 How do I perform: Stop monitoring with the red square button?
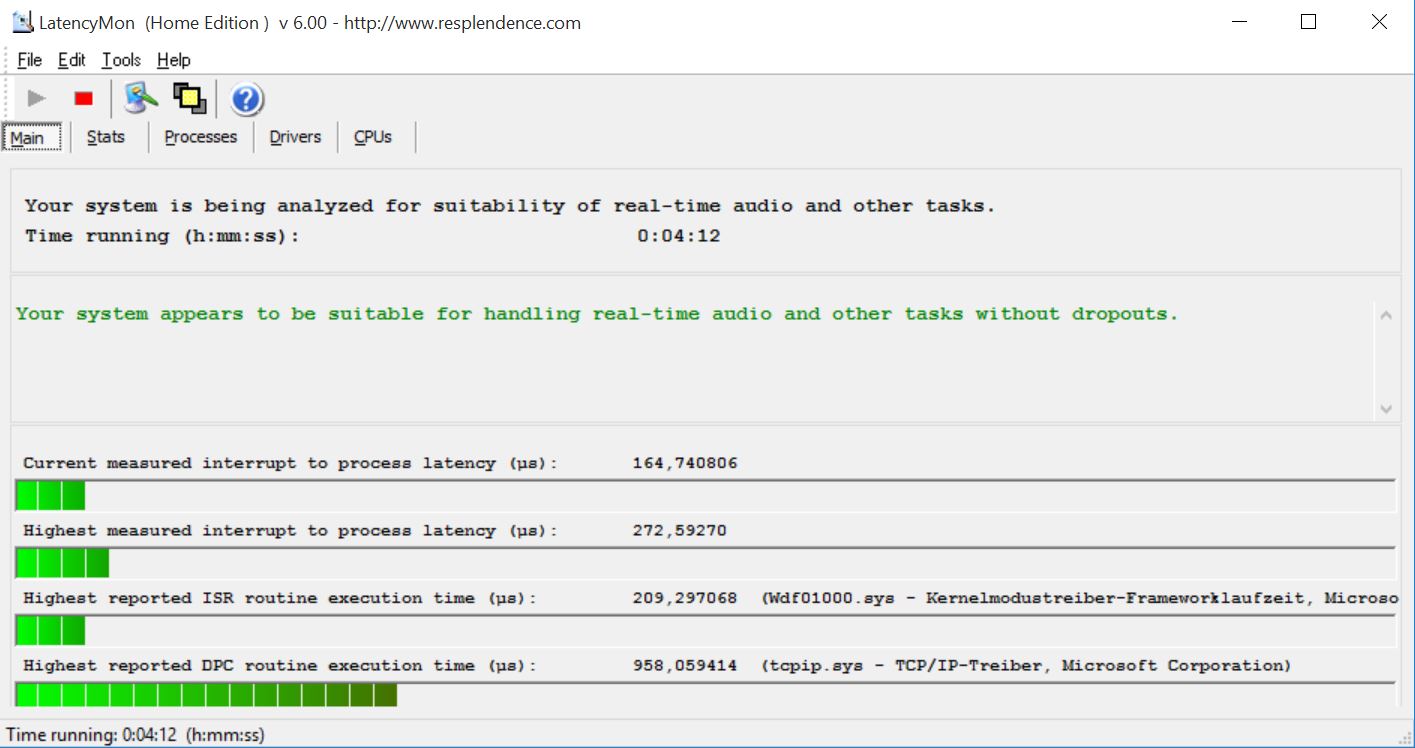84,98
